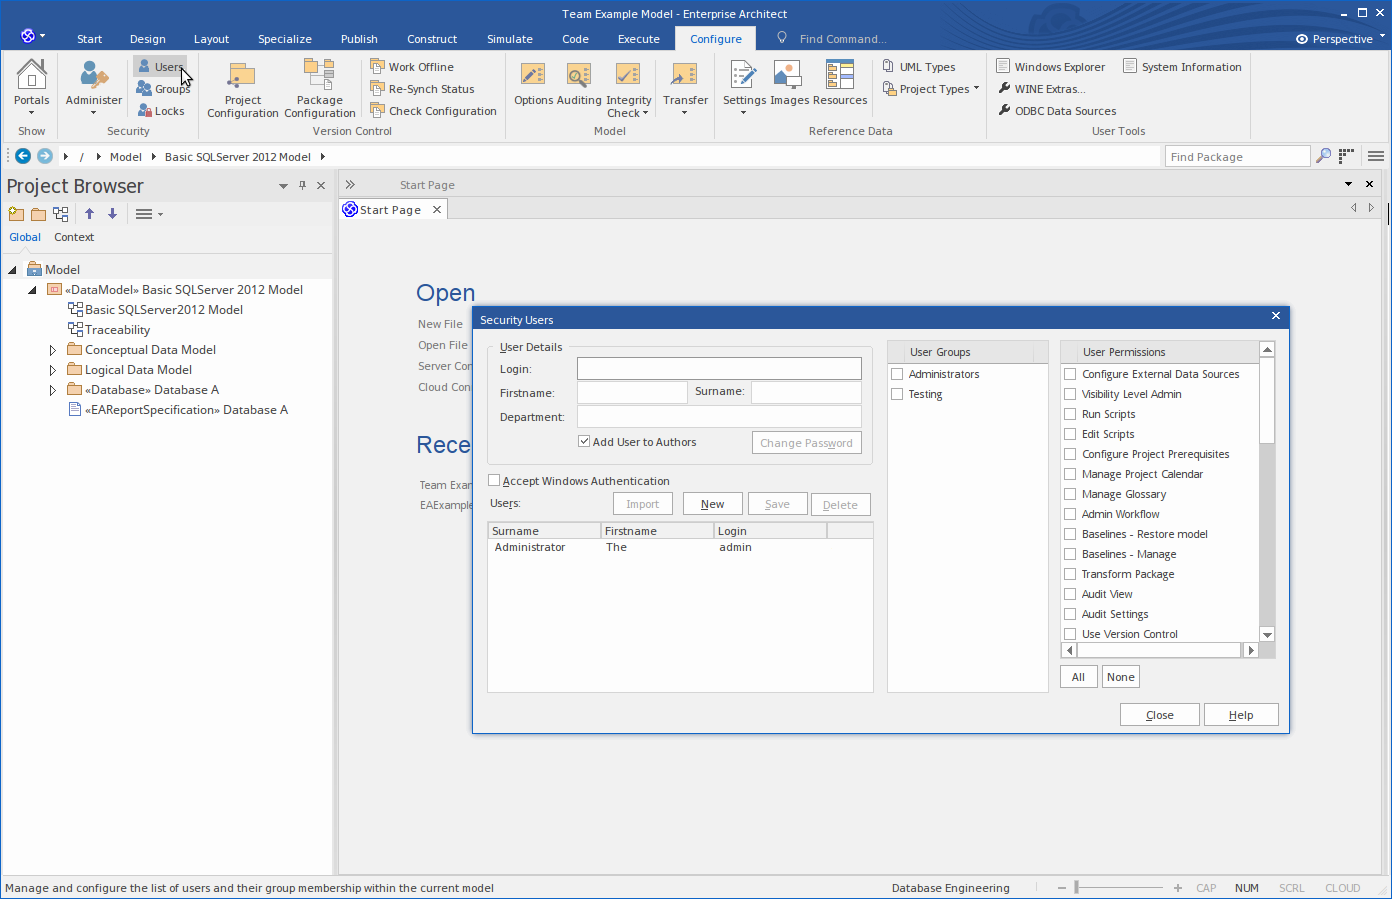Tick the Administrators user group checkbox
This screenshot has height=899, width=1392.
click(x=897, y=374)
